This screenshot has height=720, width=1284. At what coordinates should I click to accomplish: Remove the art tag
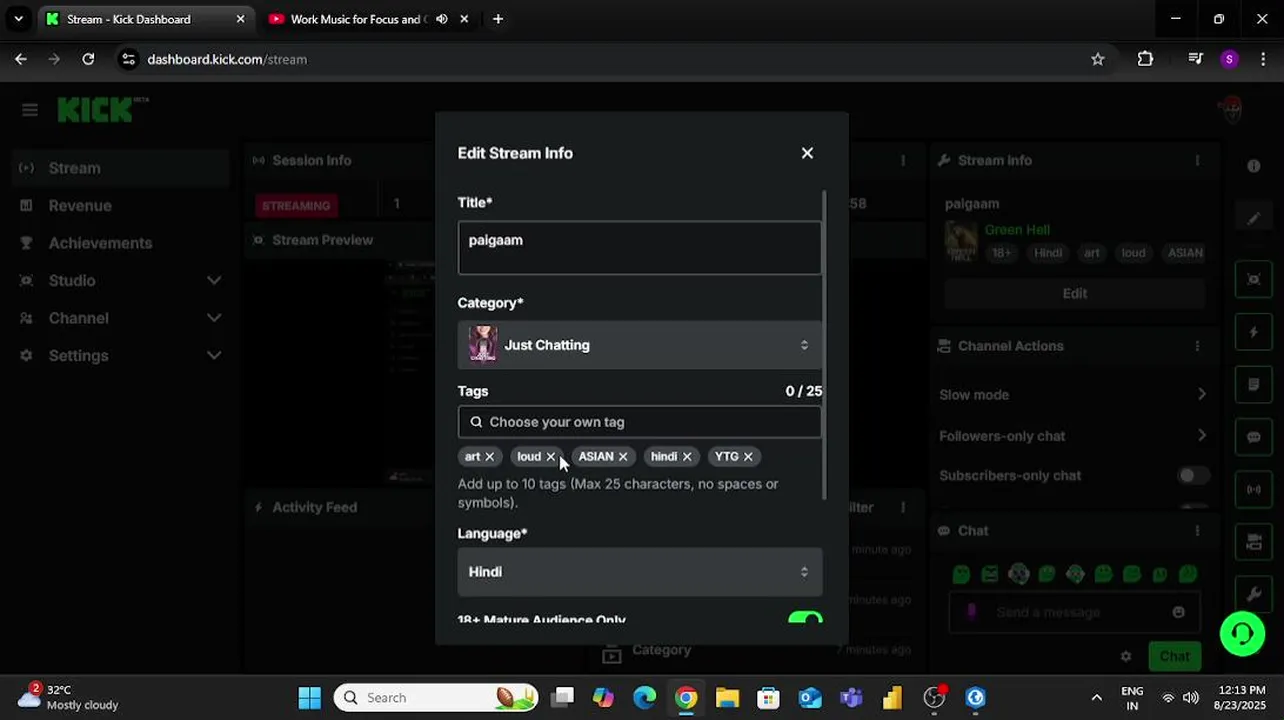489,456
